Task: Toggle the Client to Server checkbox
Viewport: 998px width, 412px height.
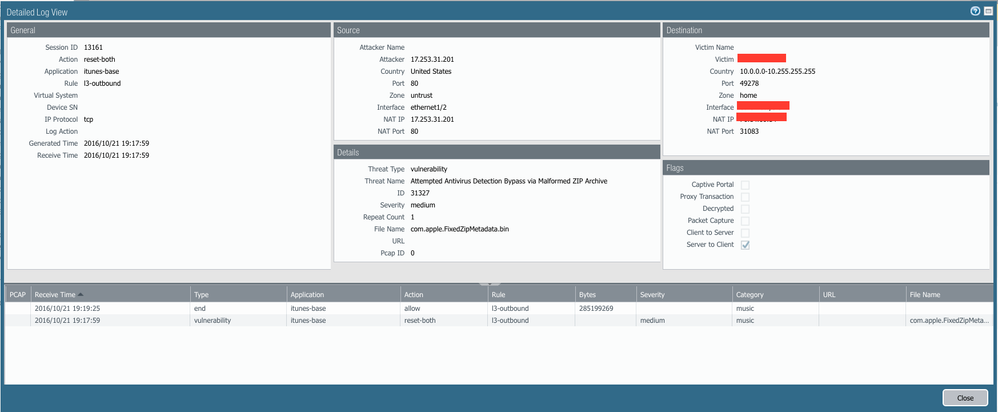Action: pyautogui.click(x=745, y=233)
